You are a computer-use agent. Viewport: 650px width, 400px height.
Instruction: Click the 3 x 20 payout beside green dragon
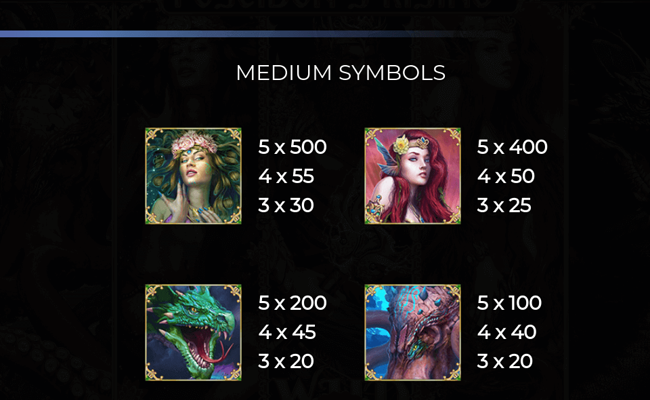(x=286, y=361)
